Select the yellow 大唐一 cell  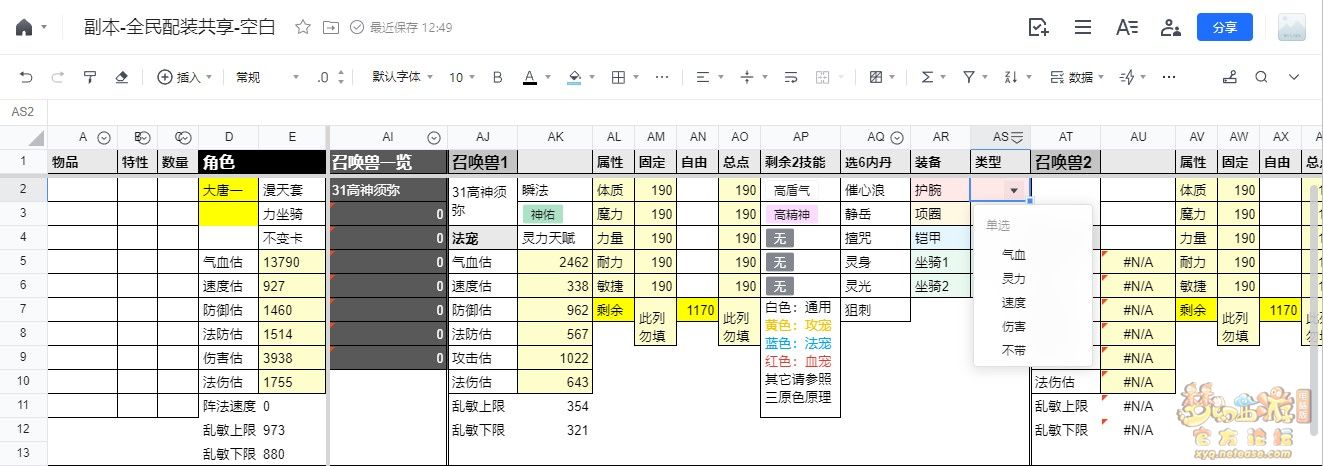[228, 189]
